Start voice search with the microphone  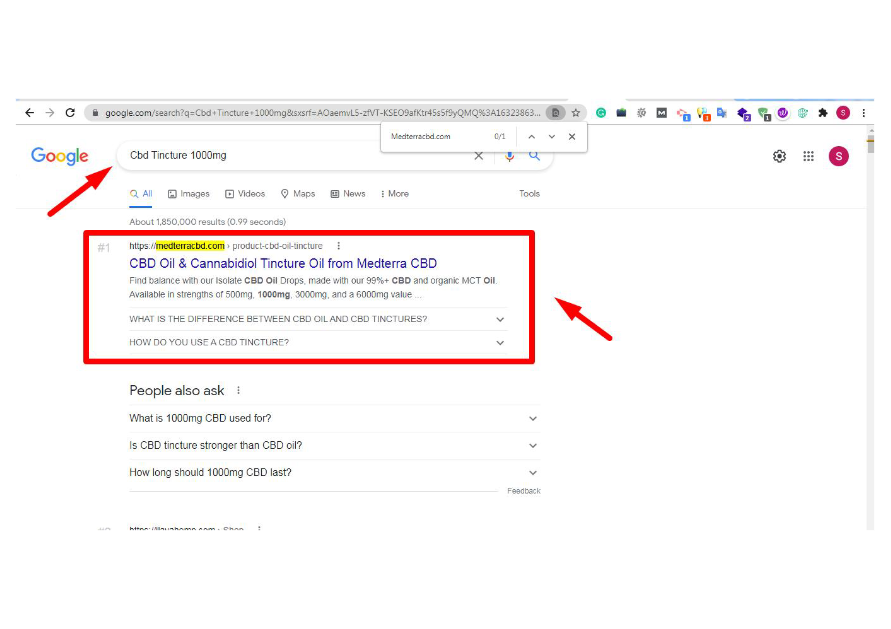tap(510, 156)
